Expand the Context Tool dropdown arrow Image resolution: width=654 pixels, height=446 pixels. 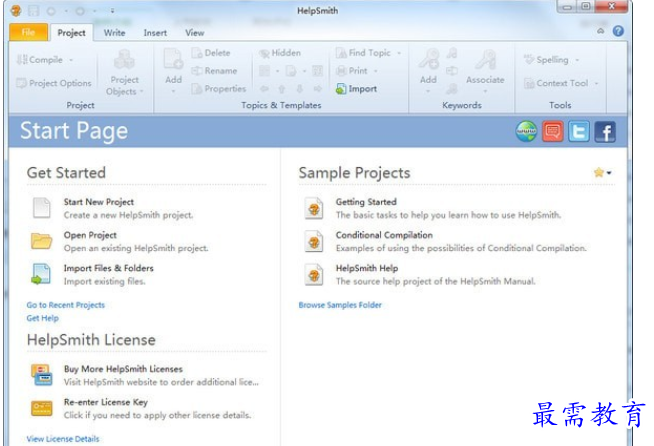click(596, 83)
